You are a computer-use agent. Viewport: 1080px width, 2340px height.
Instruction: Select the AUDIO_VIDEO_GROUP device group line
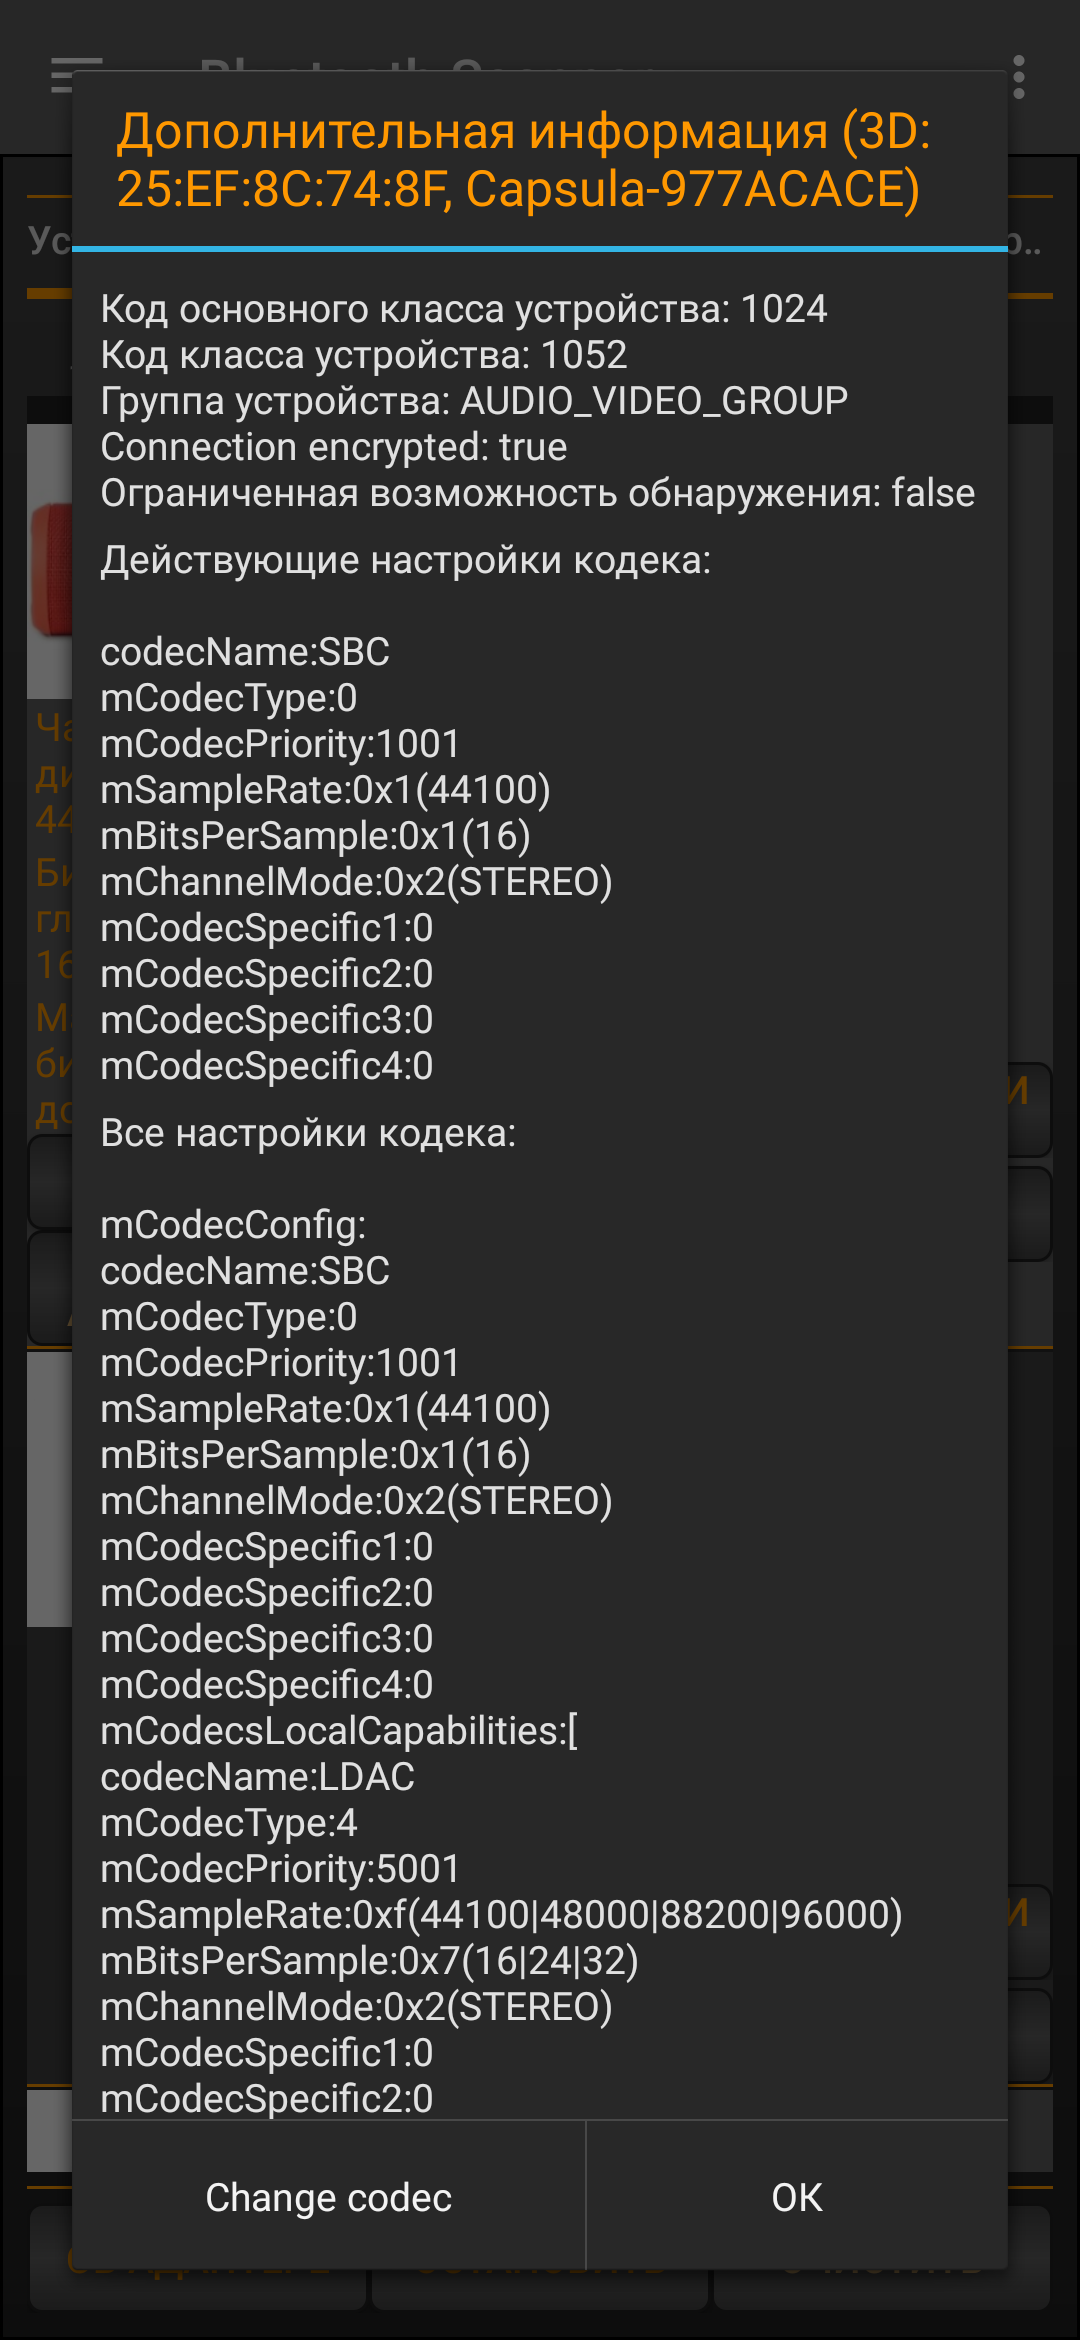tap(474, 401)
